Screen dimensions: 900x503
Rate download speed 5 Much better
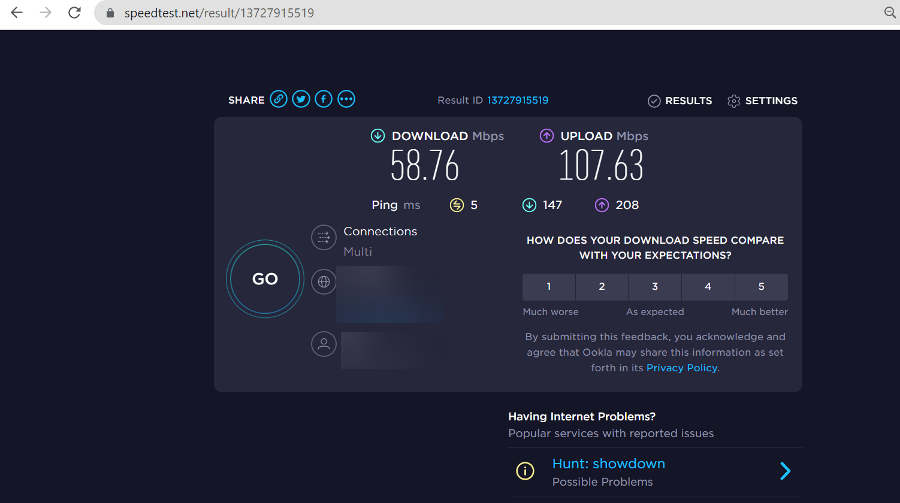(x=761, y=287)
